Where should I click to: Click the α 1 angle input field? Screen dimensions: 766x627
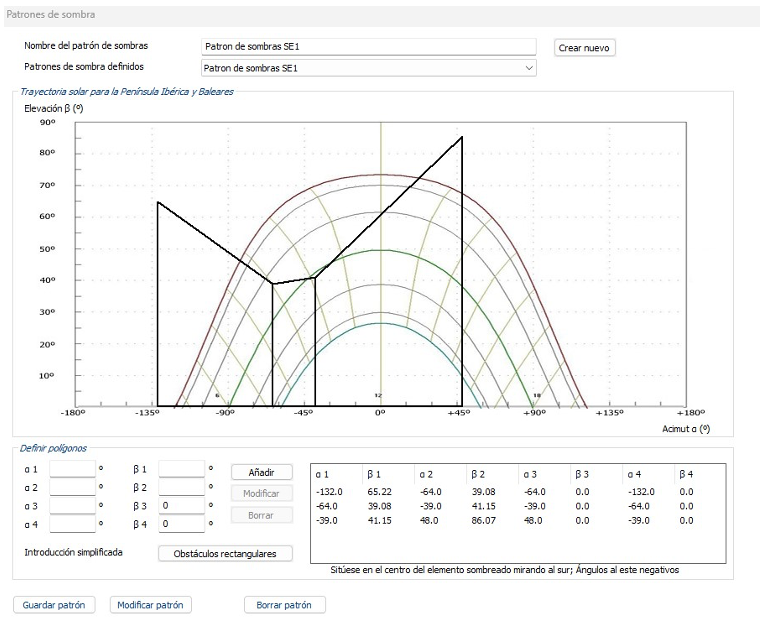click(x=72, y=468)
